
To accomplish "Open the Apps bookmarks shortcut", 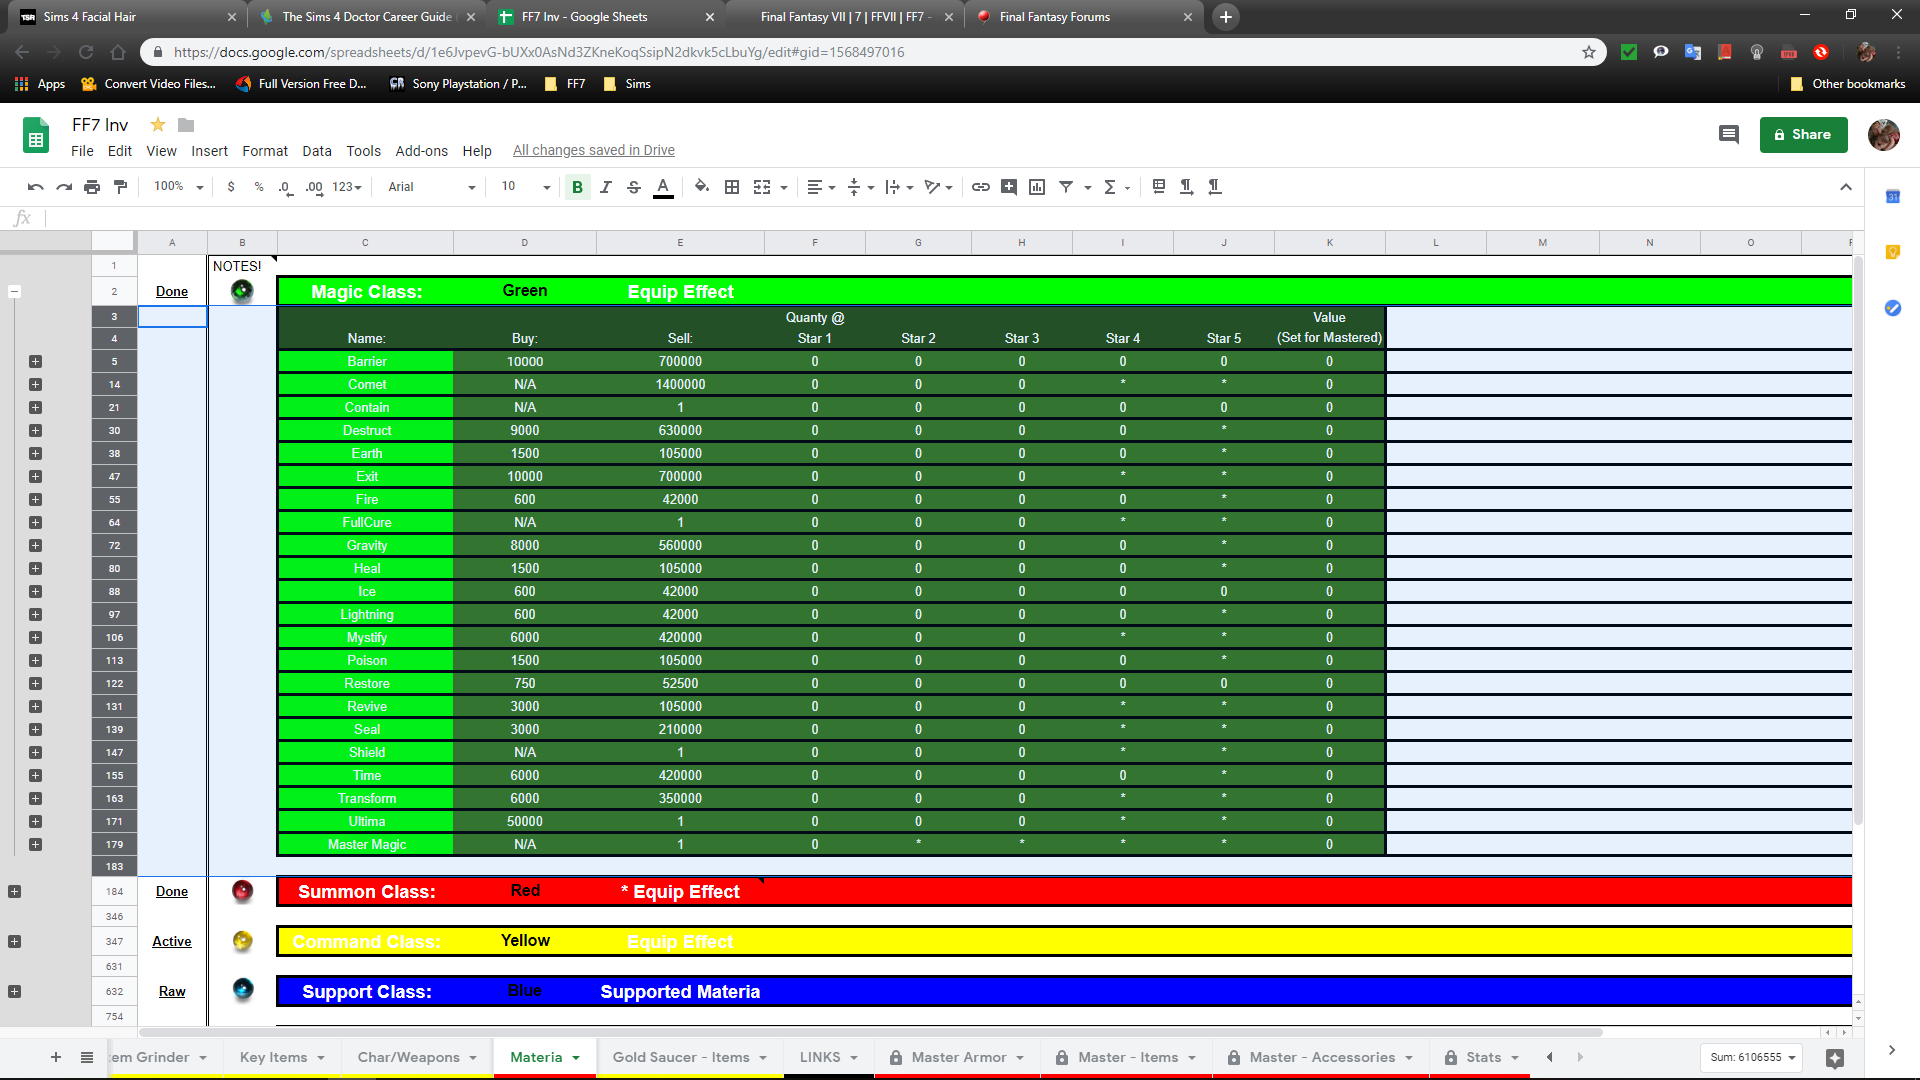I will coord(40,84).
